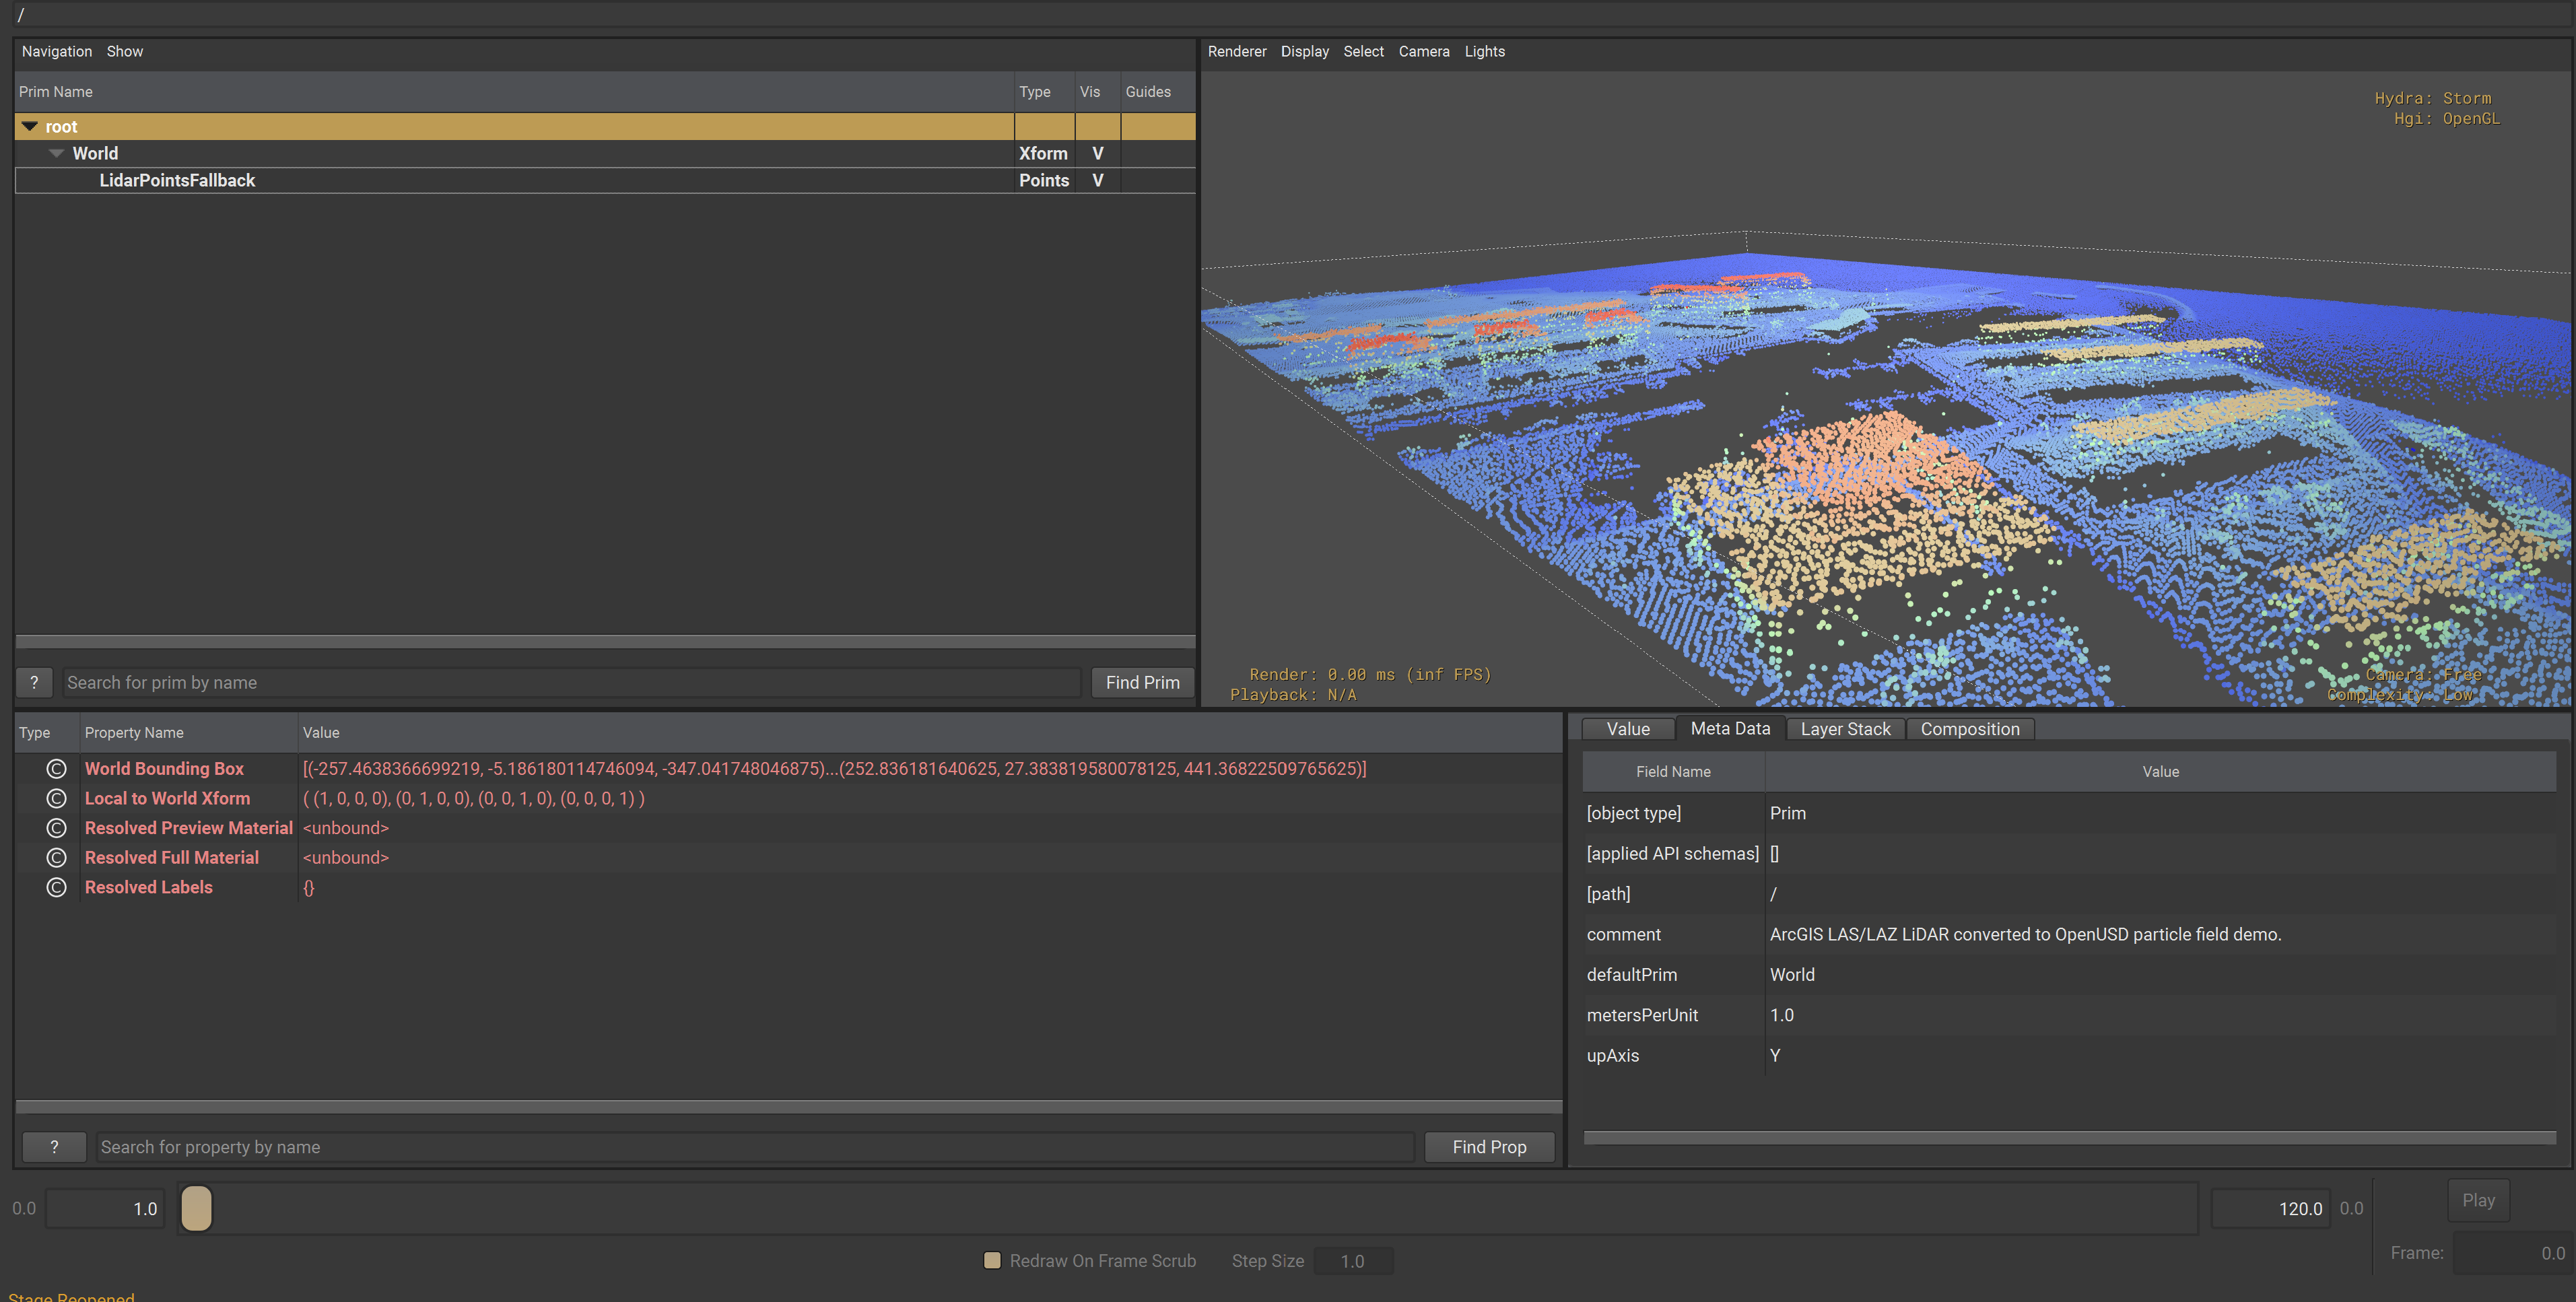Focus the Search for prim by name field
Screen dimensions: 2576x1302
tap(571, 682)
